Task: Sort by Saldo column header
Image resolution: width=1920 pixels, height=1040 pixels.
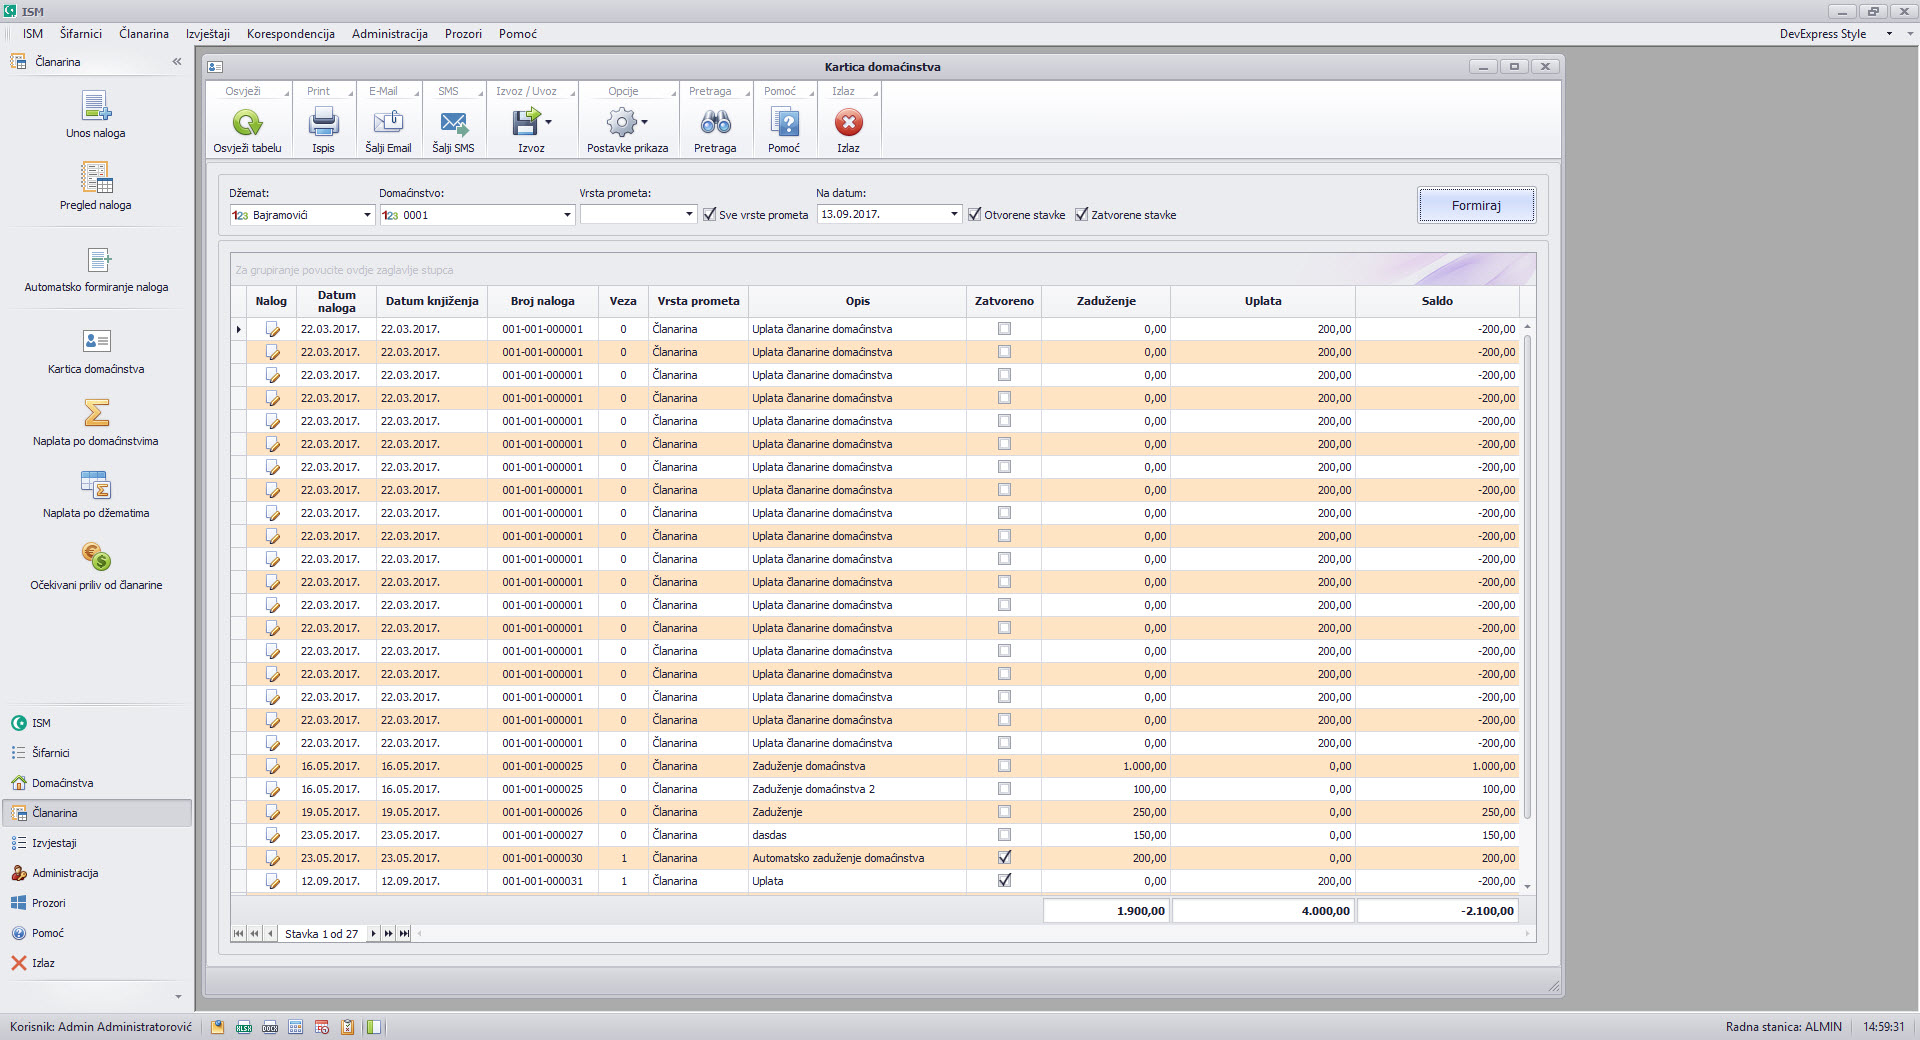Action: tap(1437, 301)
